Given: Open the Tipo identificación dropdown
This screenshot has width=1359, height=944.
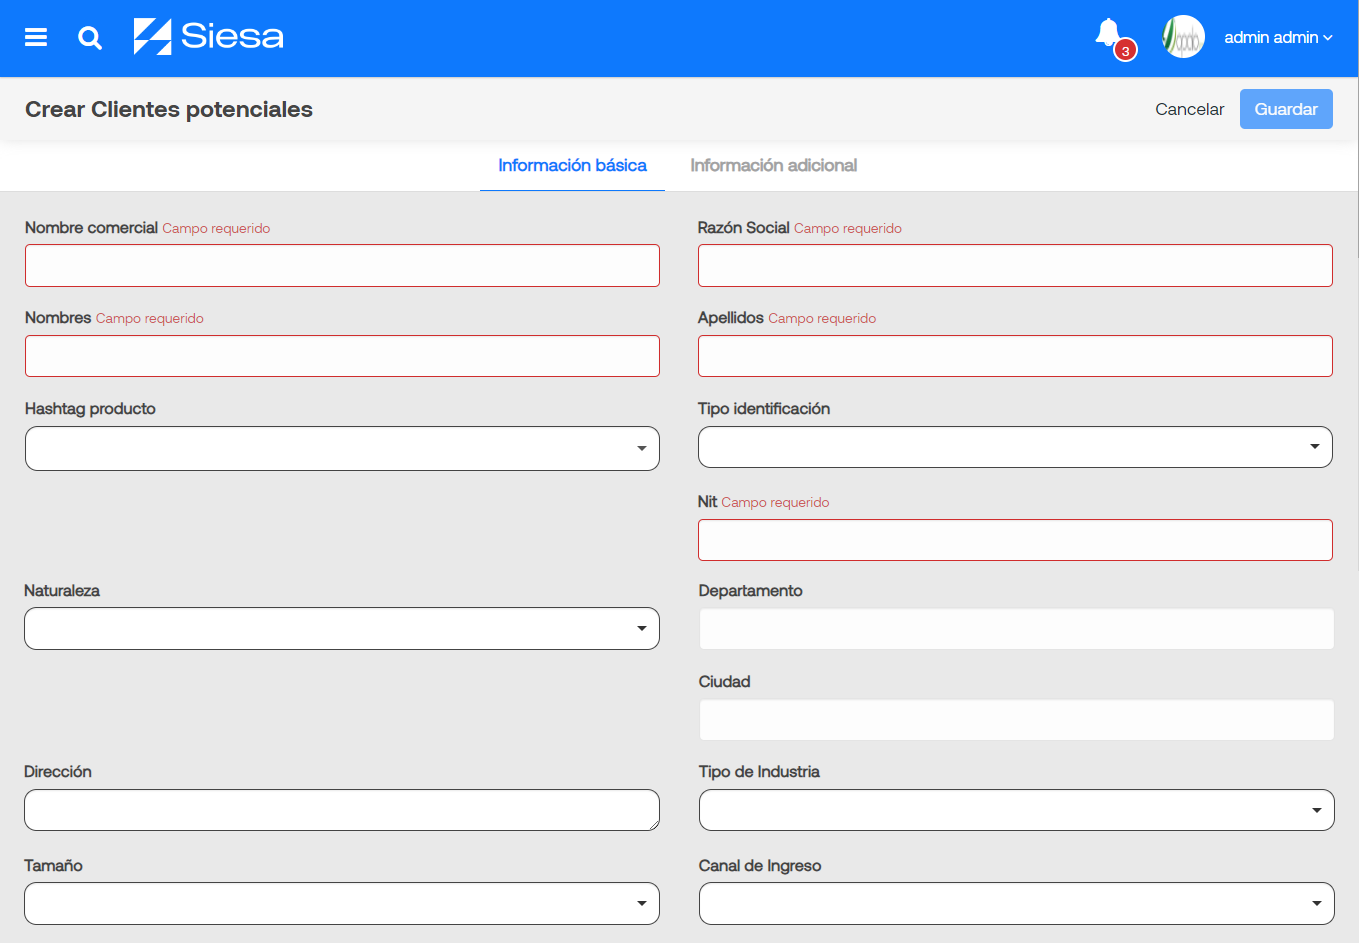Looking at the screenshot, I should [1015, 447].
